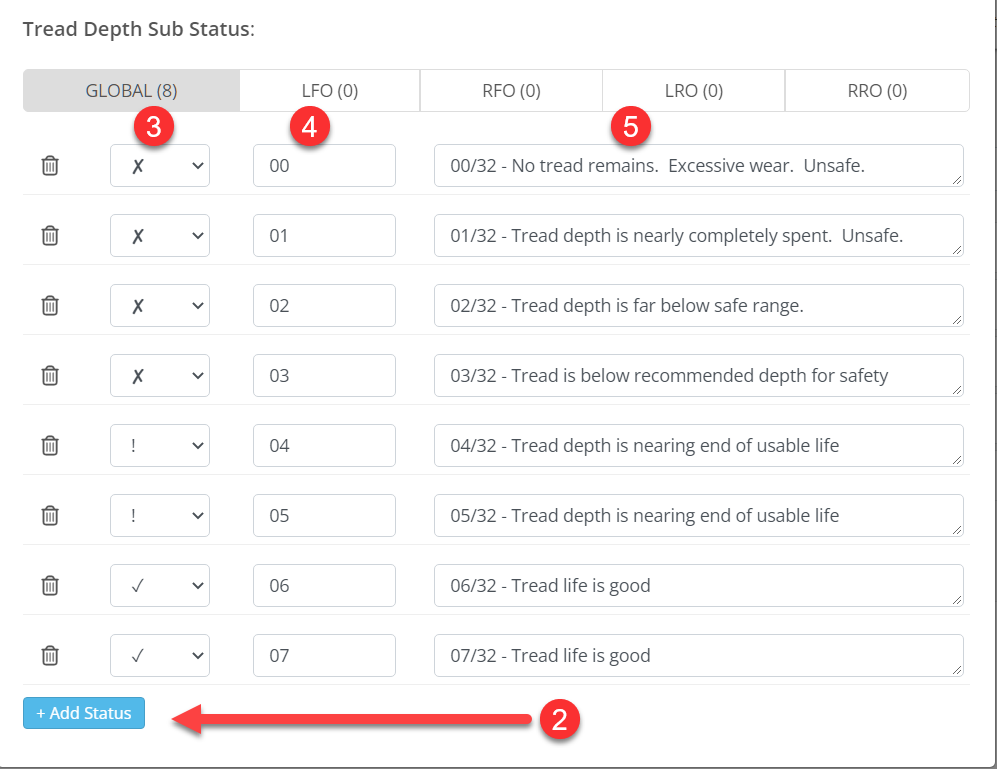Edit the '02/32 far below safe range' description

click(x=698, y=306)
